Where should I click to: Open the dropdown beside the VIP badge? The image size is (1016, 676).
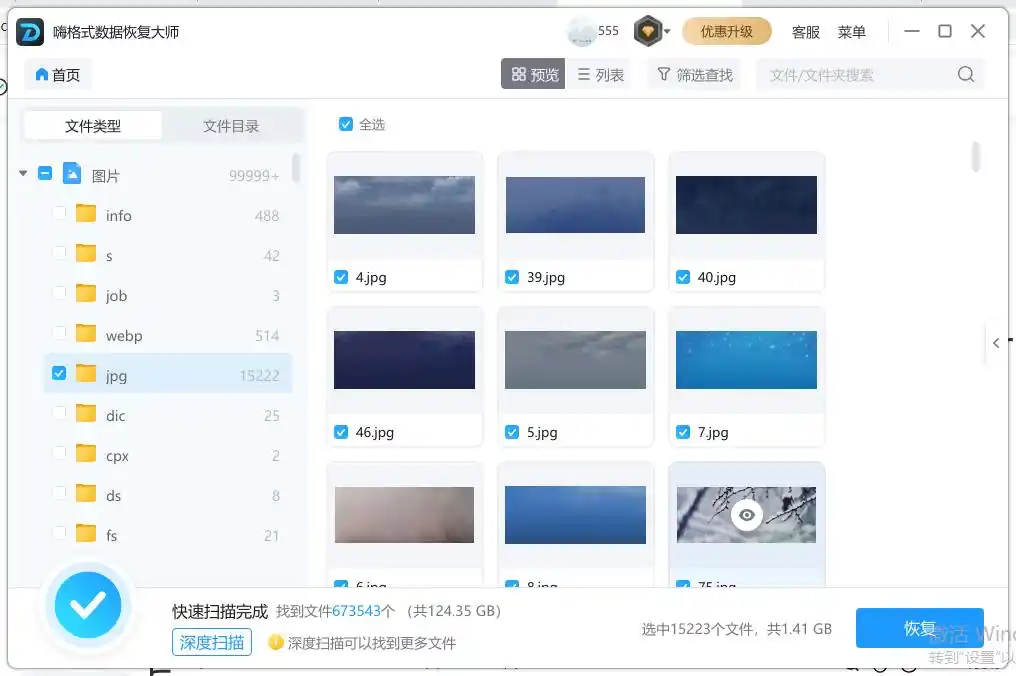click(x=668, y=31)
